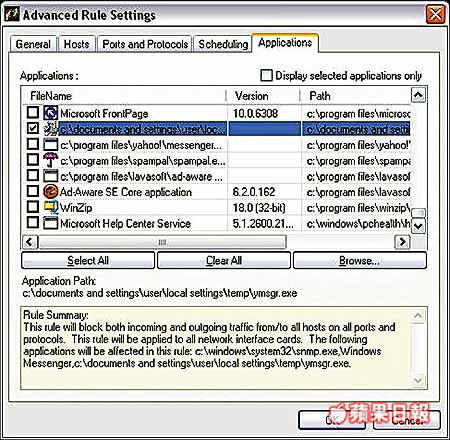
Task: Click the lavasoft ad-aware row window icon
Action: (51, 176)
